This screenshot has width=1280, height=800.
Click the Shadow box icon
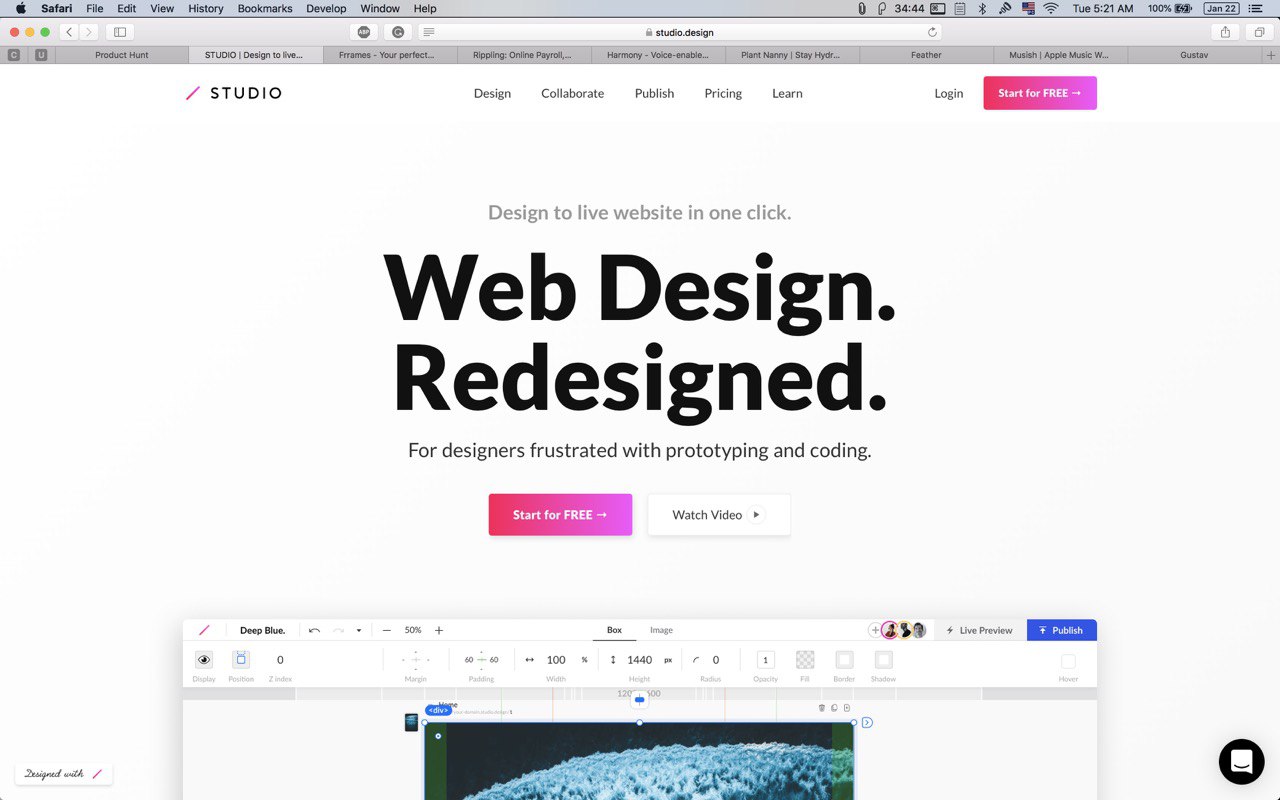click(883, 660)
